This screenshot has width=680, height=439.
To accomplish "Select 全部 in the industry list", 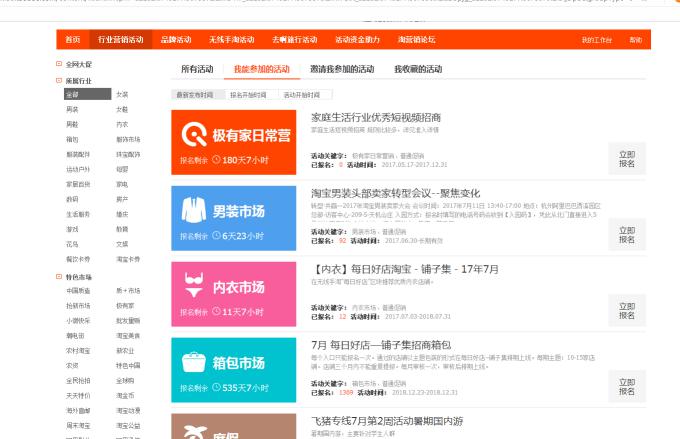I will click(72, 95).
